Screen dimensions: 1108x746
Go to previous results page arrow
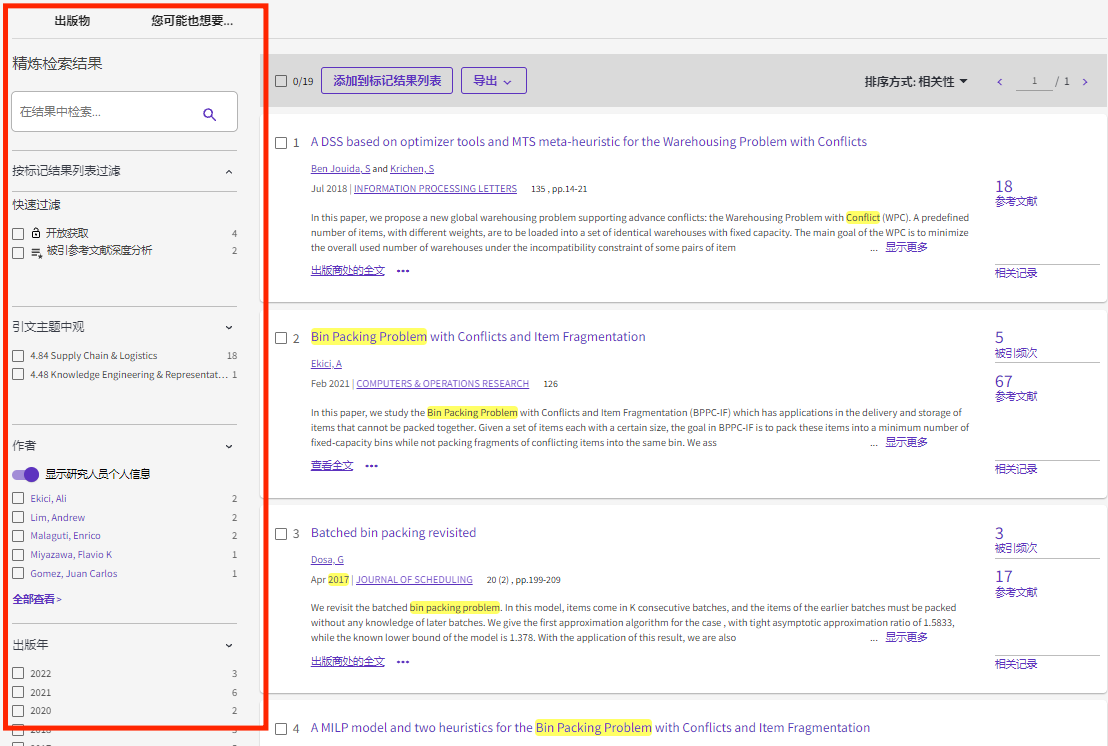click(999, 82)
